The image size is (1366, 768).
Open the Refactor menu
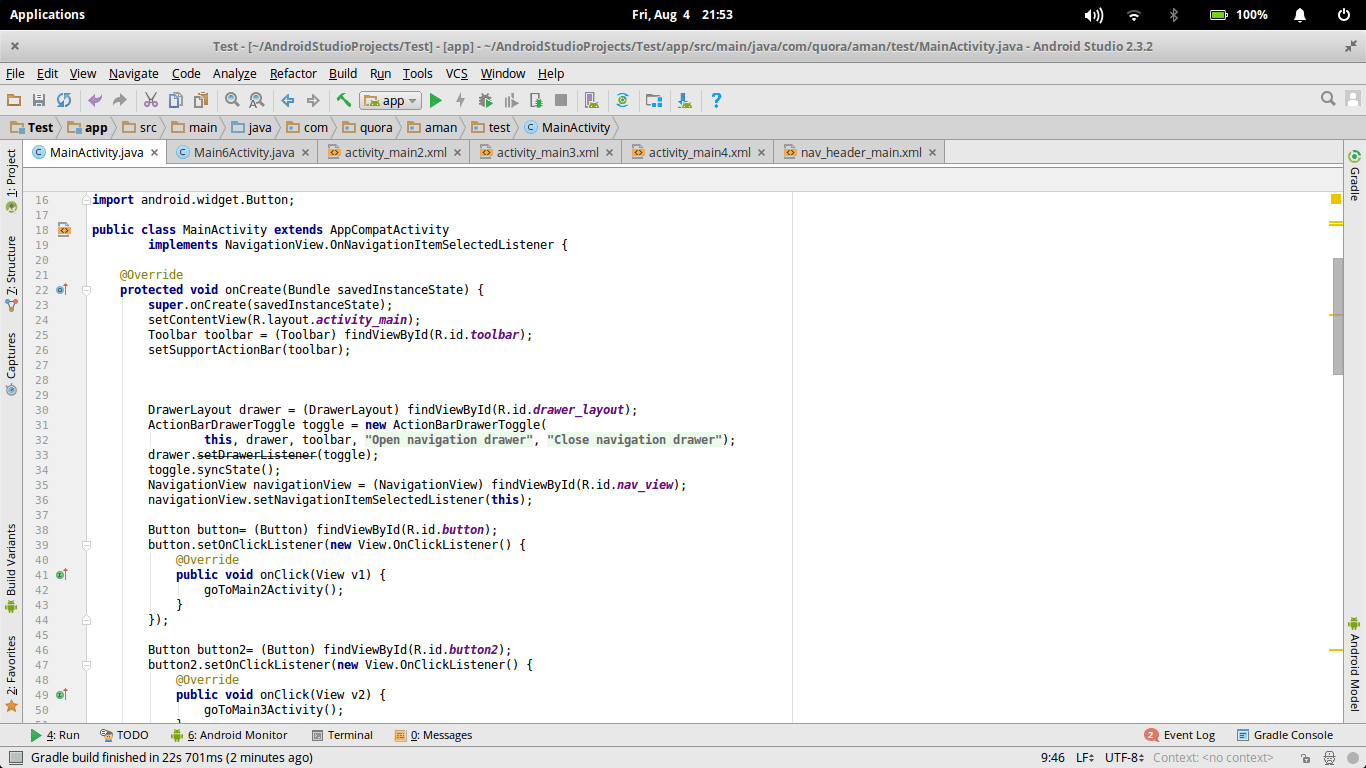click(x=293, y=74)
